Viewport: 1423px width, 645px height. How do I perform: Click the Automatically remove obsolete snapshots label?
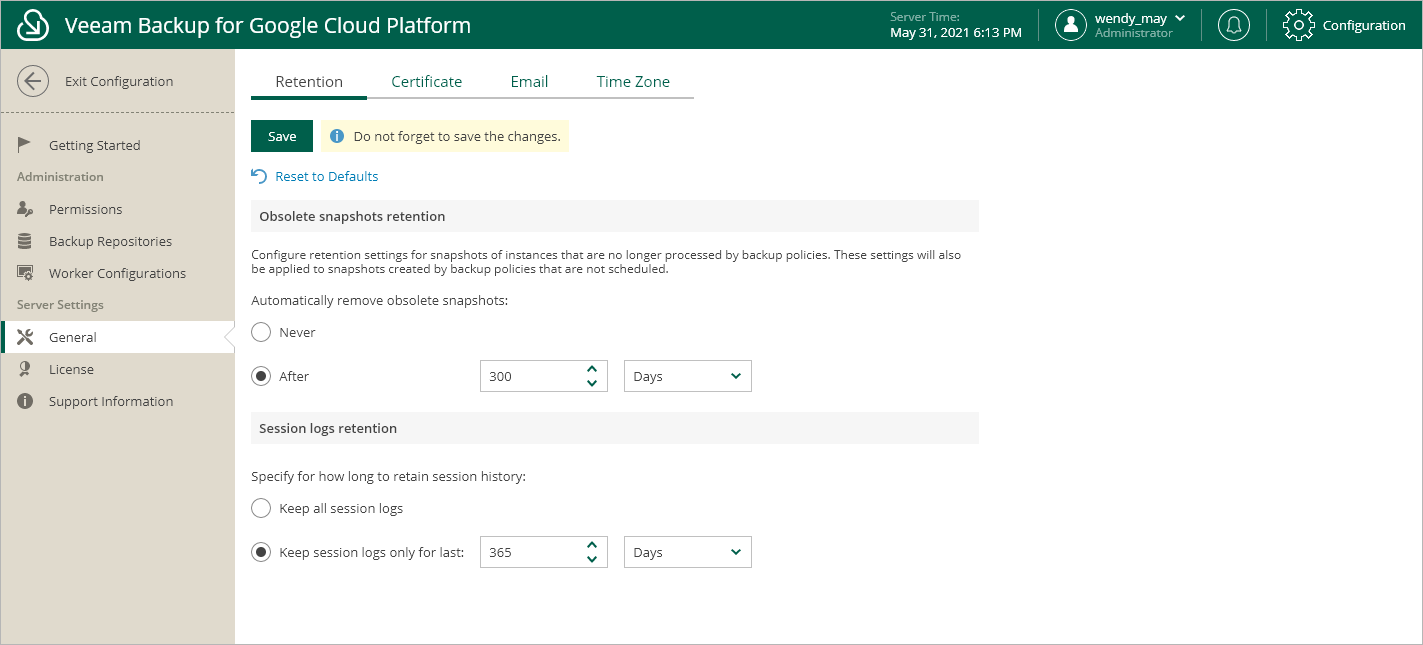tap(380, 300)
